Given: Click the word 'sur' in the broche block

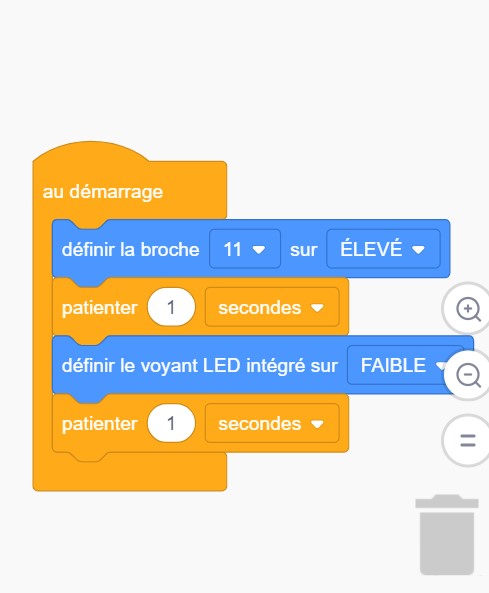Looking at the screenshot, I should pos(304,250).
